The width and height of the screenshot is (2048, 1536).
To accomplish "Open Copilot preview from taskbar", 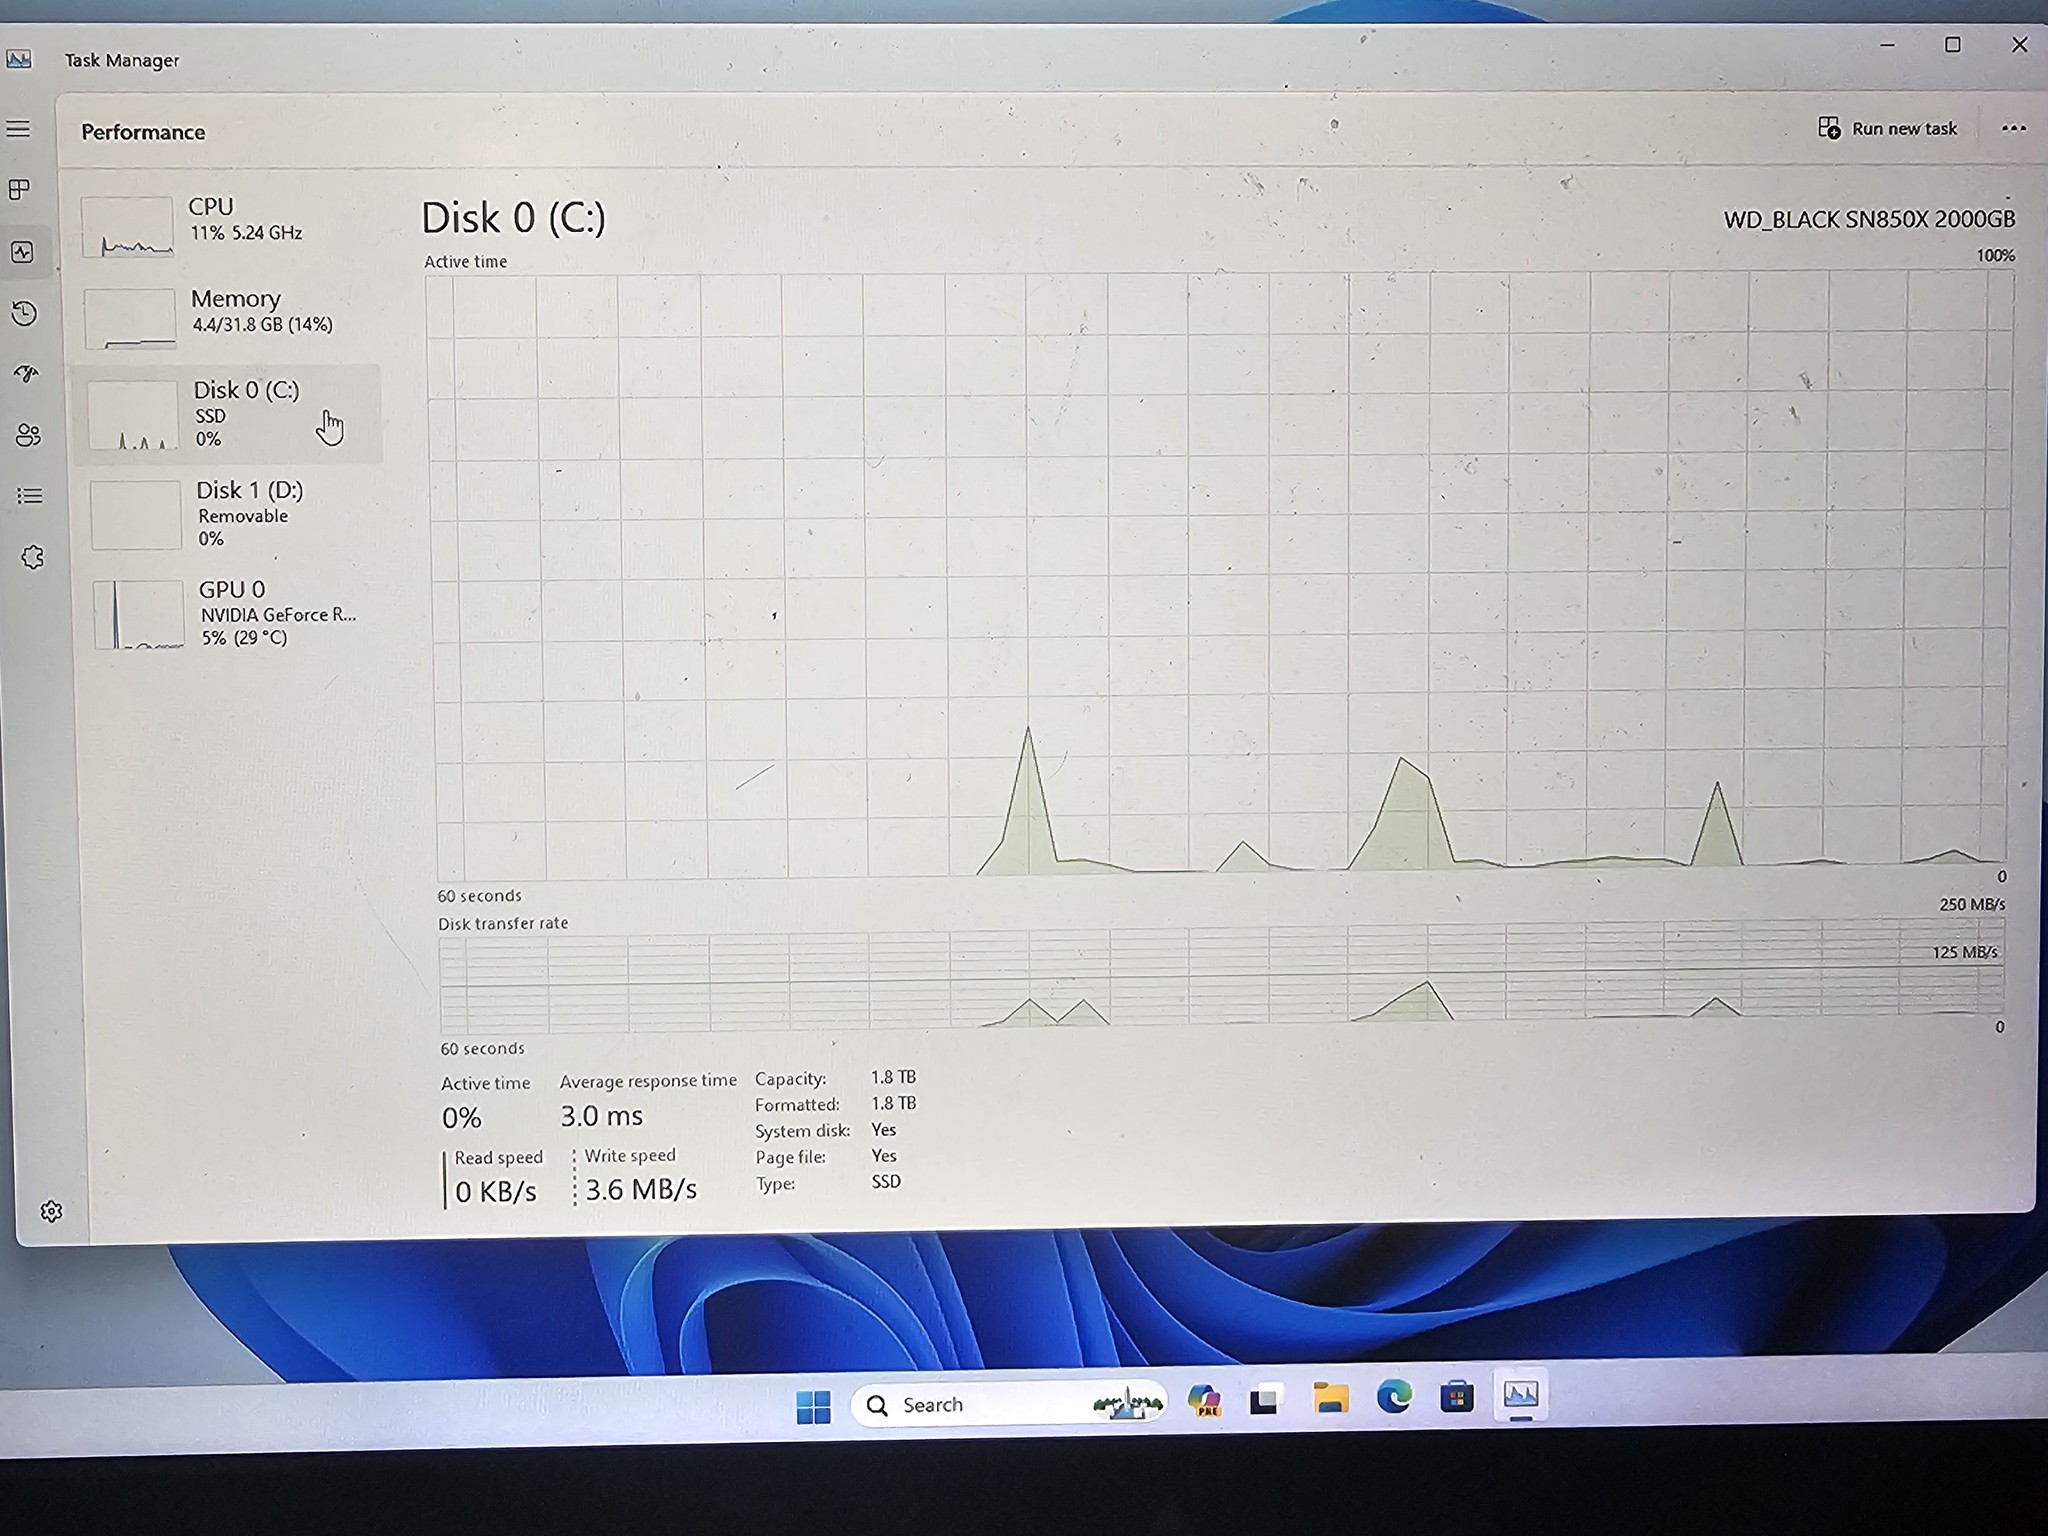I will [x=1204, y=1400].
